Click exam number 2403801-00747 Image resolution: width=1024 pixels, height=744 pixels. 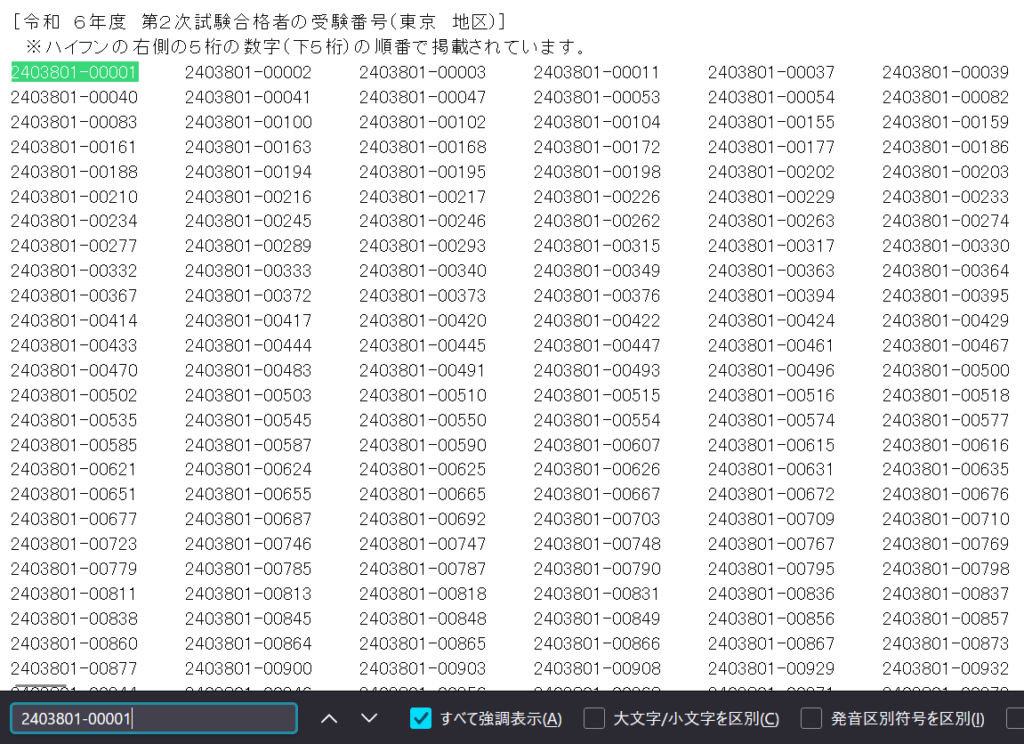coord(422,544)
